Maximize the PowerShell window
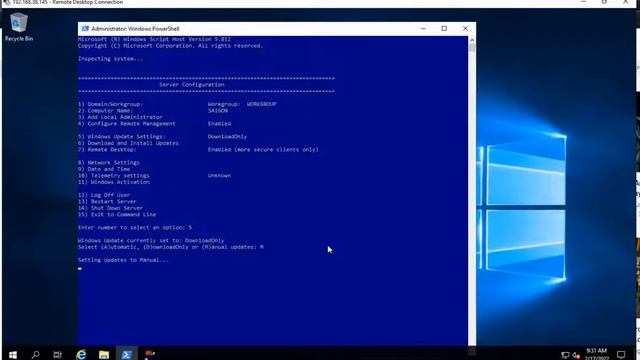Viewport: 640px width, 360px height. click(x=444, y=29)
